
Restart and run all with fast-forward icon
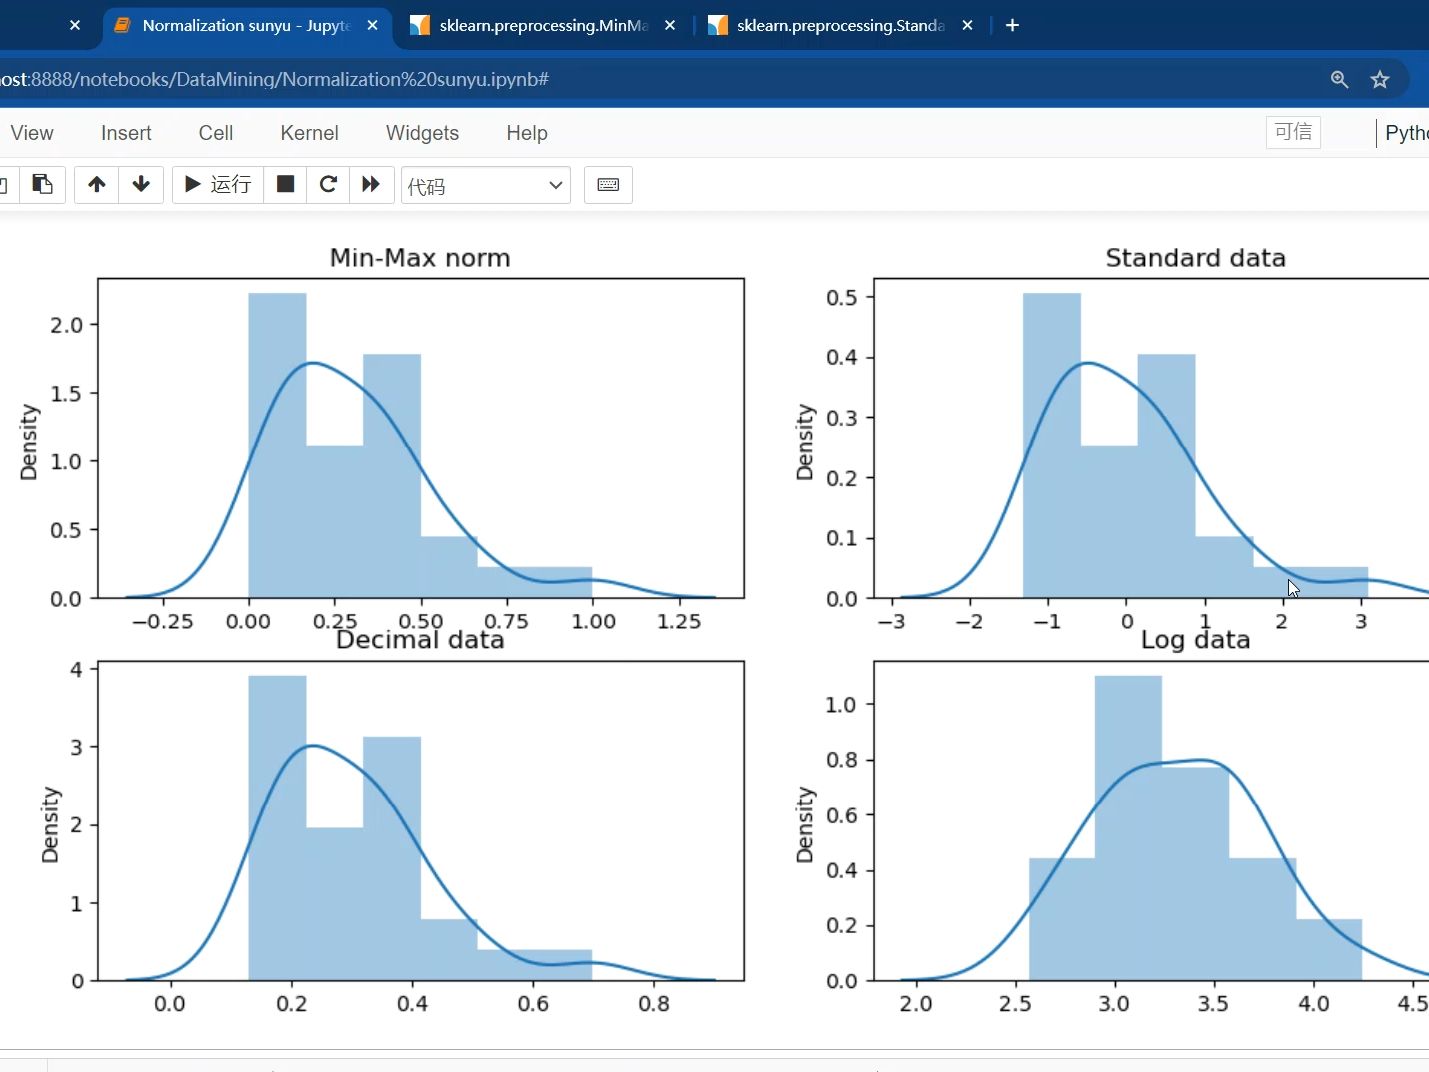coord(371,184)
